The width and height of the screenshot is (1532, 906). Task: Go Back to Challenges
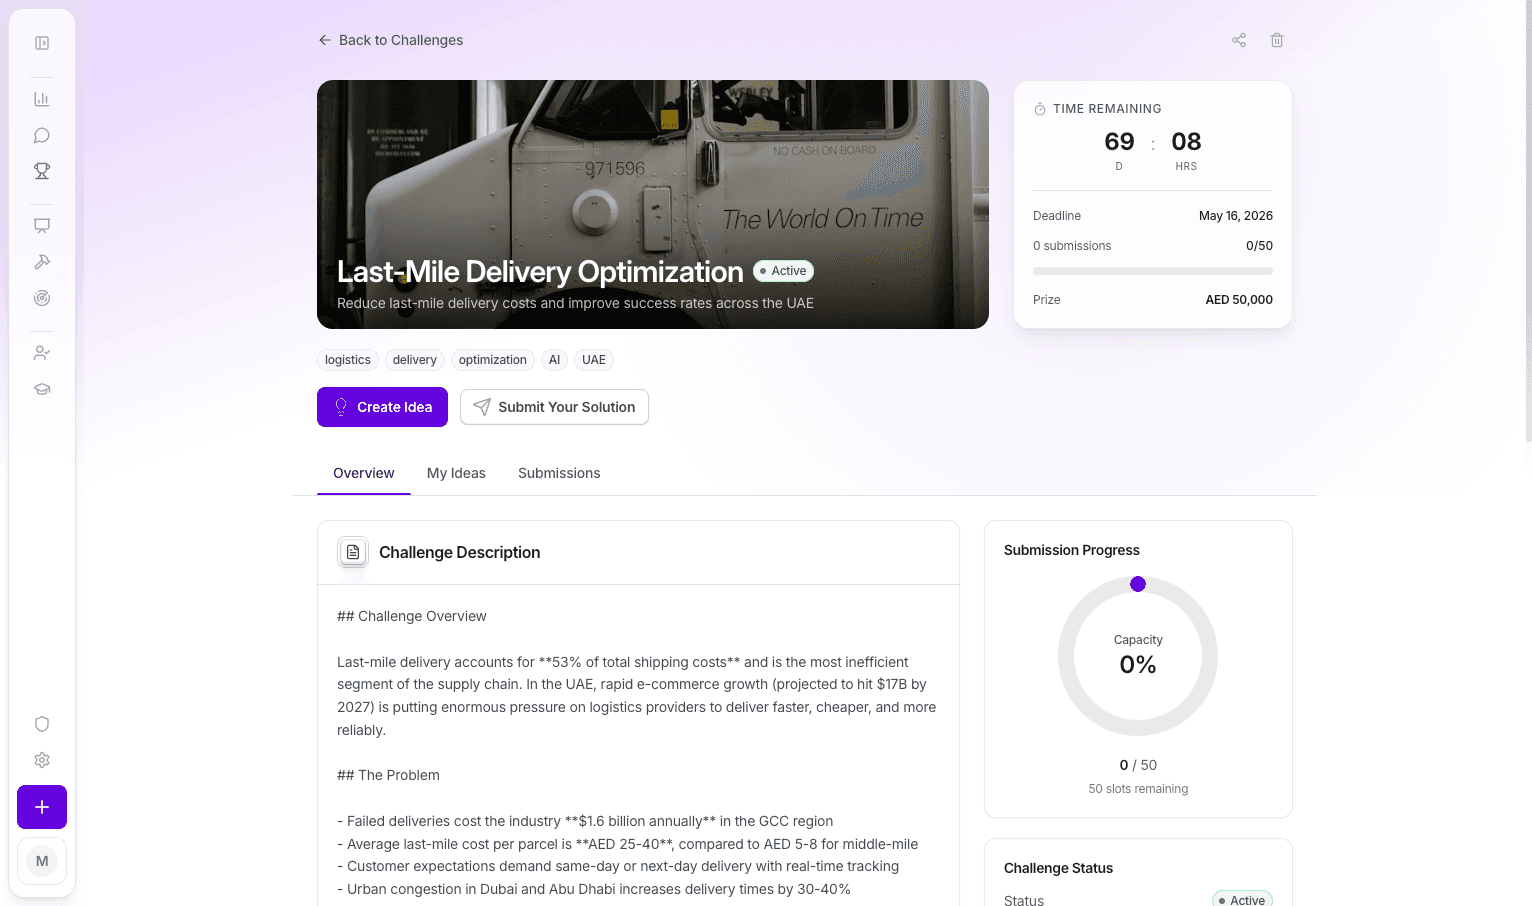coord(391,40)
